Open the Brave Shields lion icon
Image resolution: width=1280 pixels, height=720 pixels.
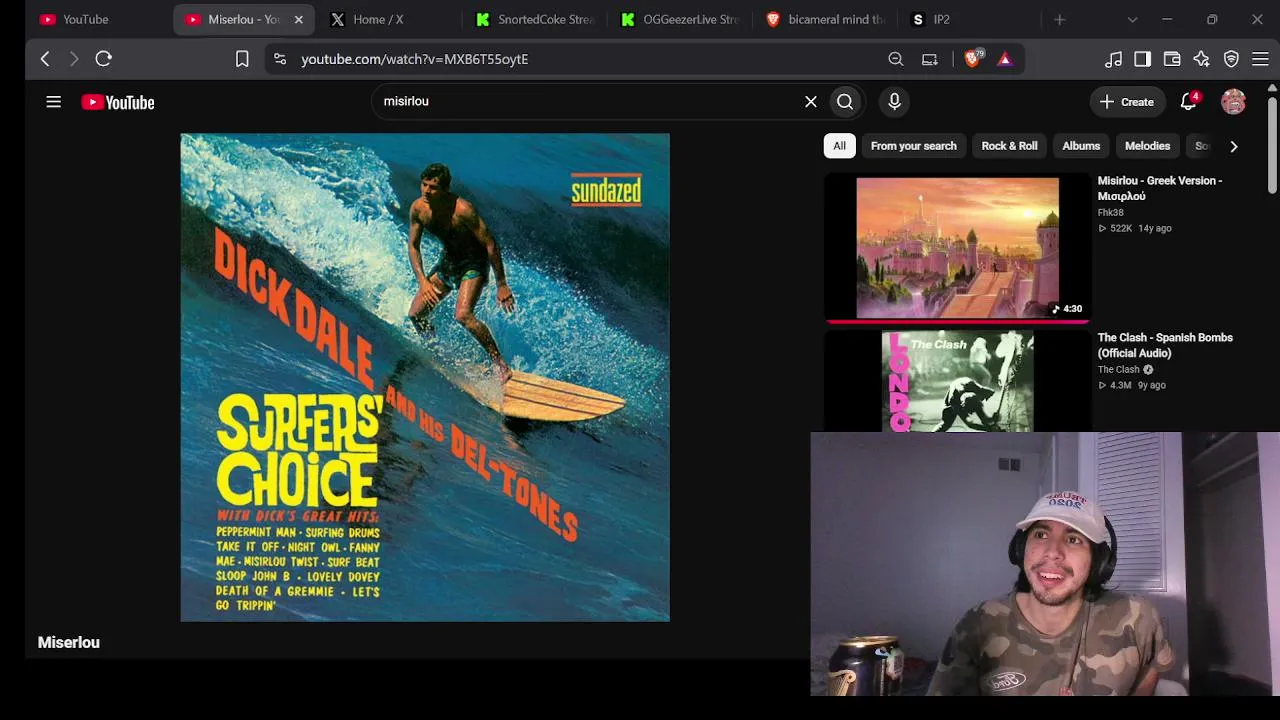point(972,59)
